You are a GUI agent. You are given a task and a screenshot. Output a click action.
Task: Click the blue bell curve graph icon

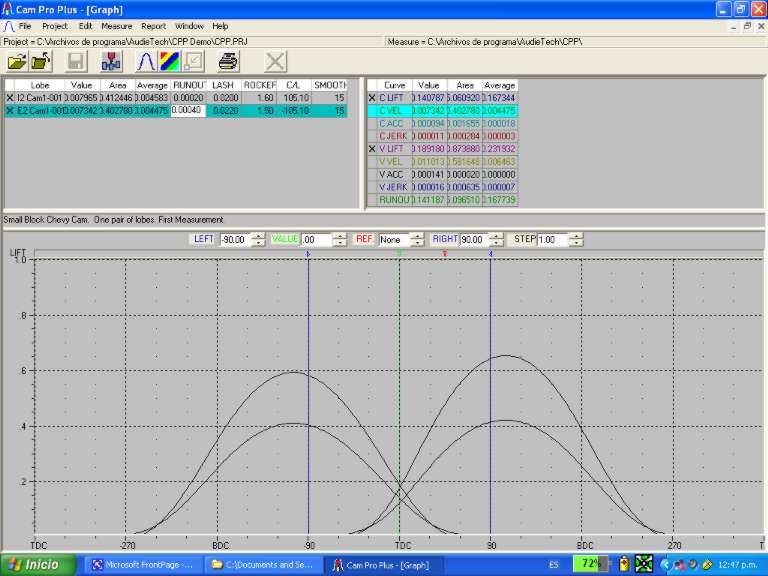[145, 62]
